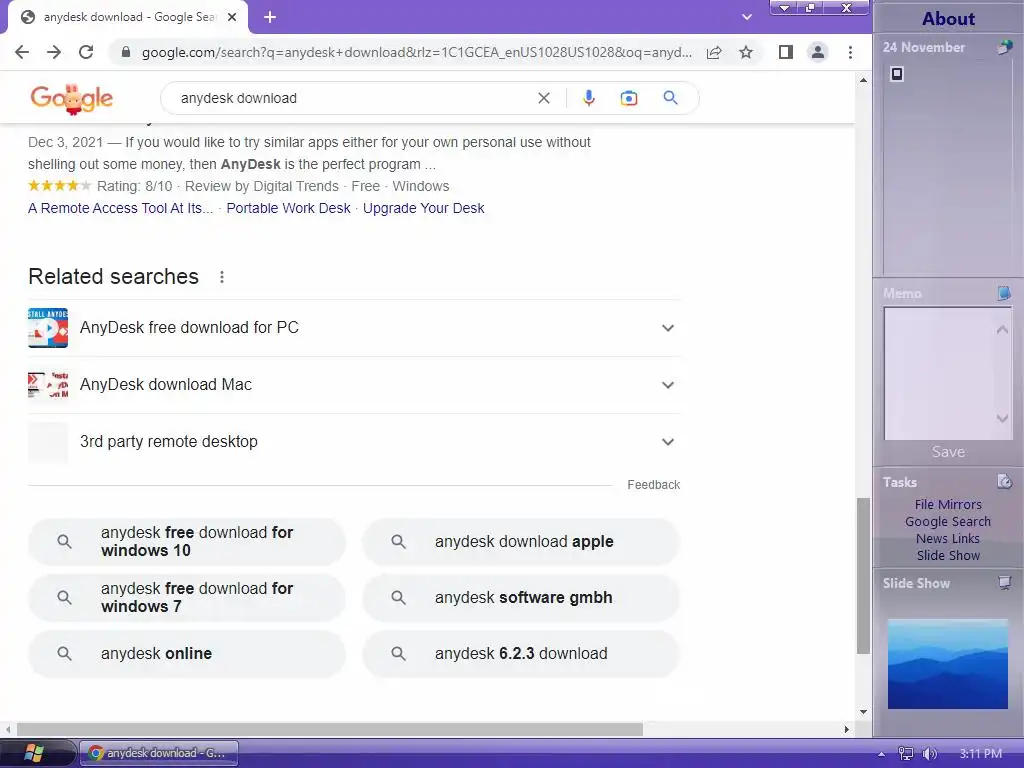Click Feedback link under related searches
1024x768 pixels.
pos(653,485)
